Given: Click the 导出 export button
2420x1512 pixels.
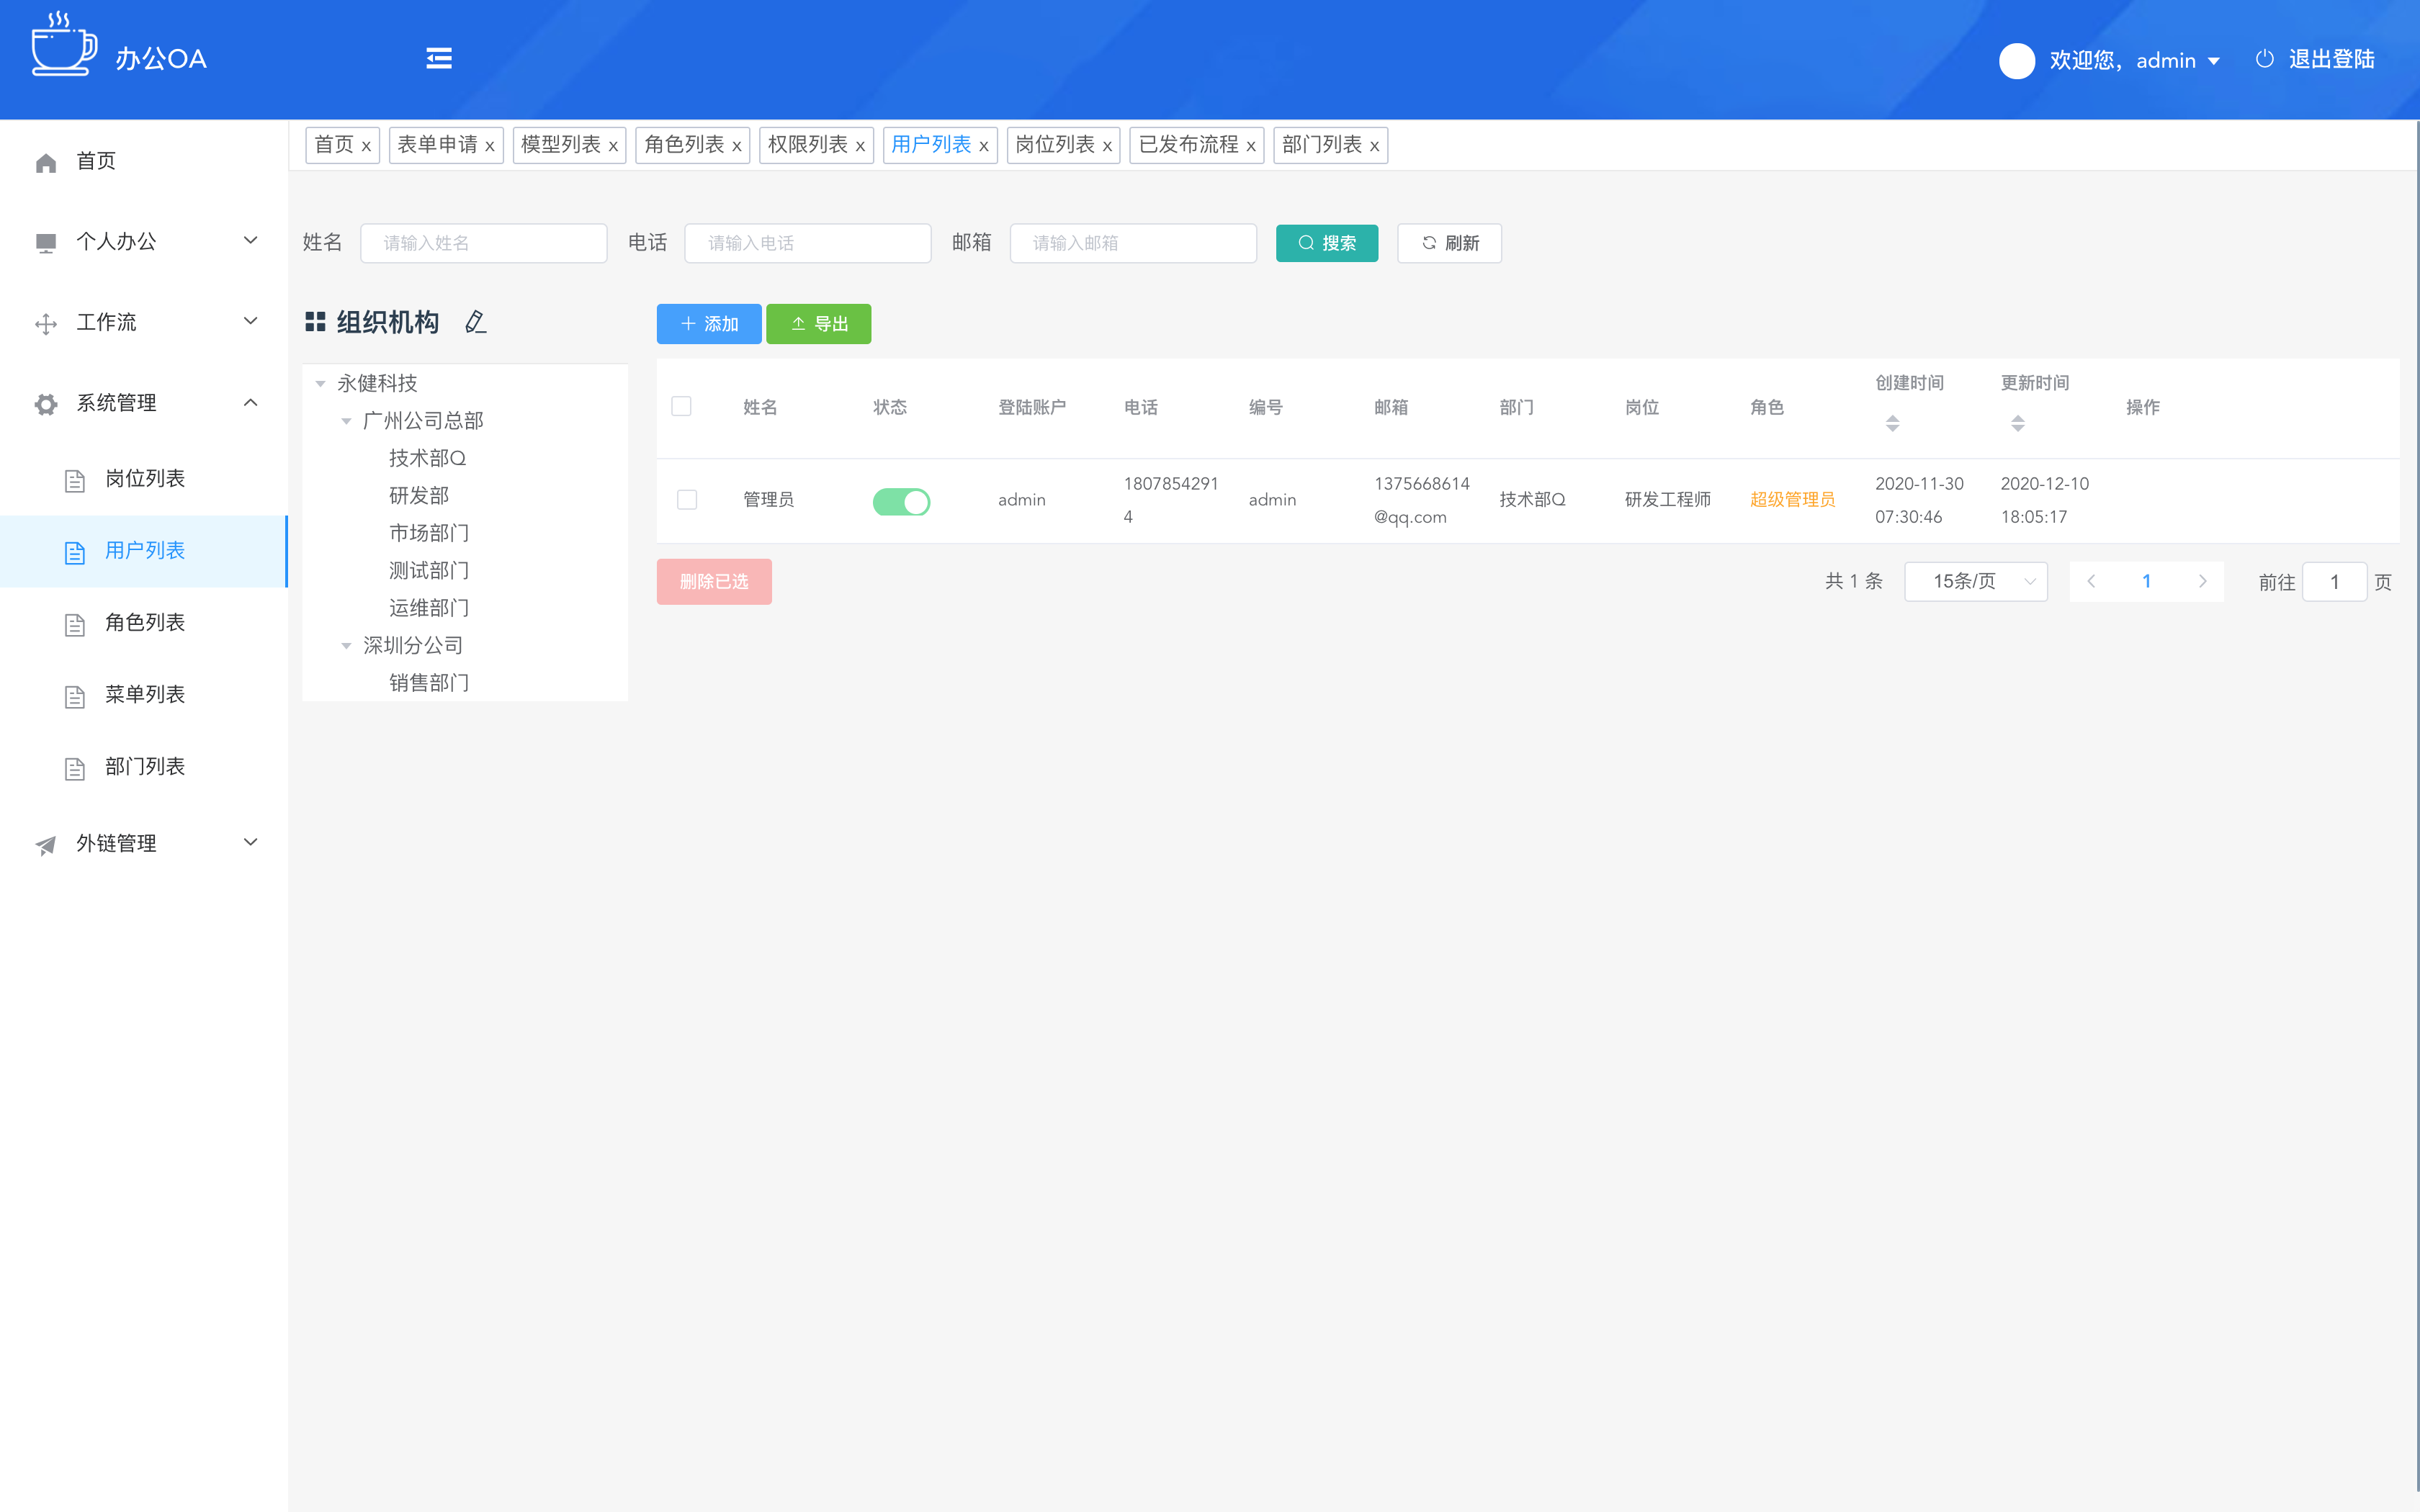Looking at the screenshot, I should [x=819, y=324].
